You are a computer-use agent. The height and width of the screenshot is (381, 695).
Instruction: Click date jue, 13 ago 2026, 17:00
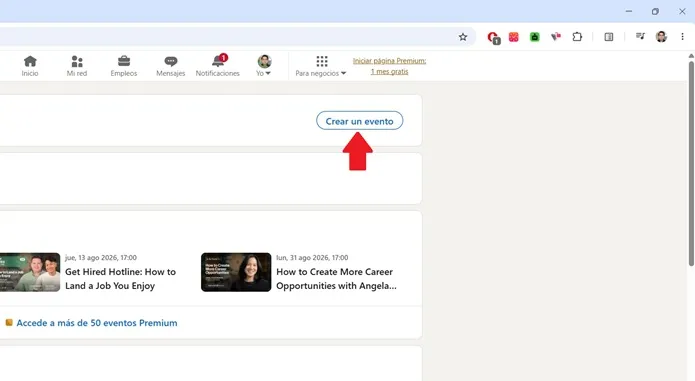point(101,257)
